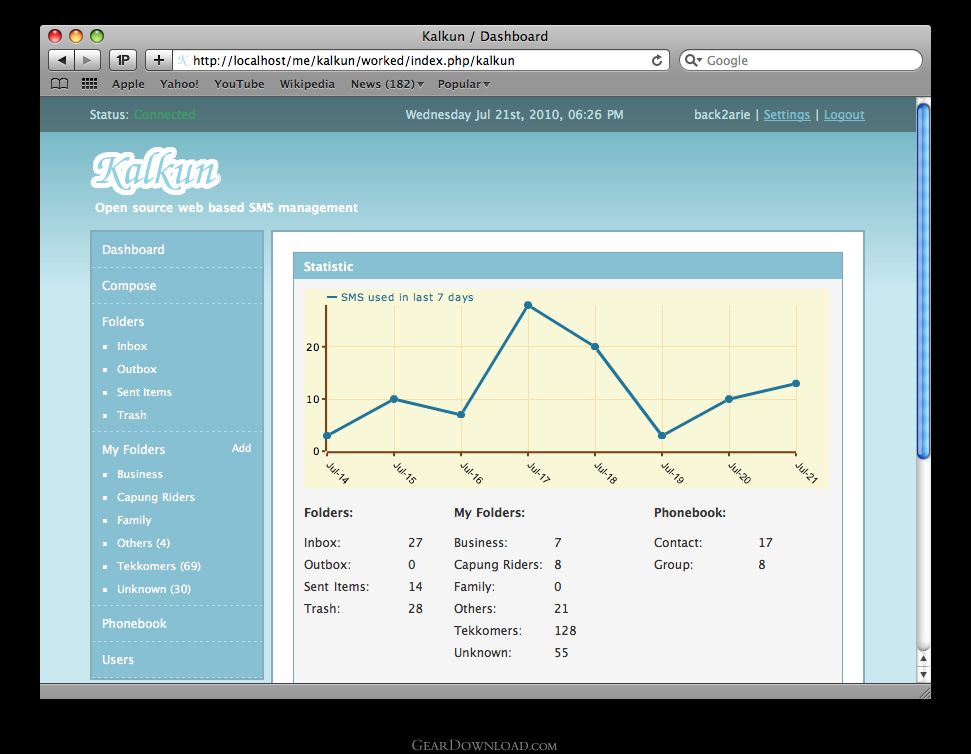Click the Trash count 28

point(415,609)
